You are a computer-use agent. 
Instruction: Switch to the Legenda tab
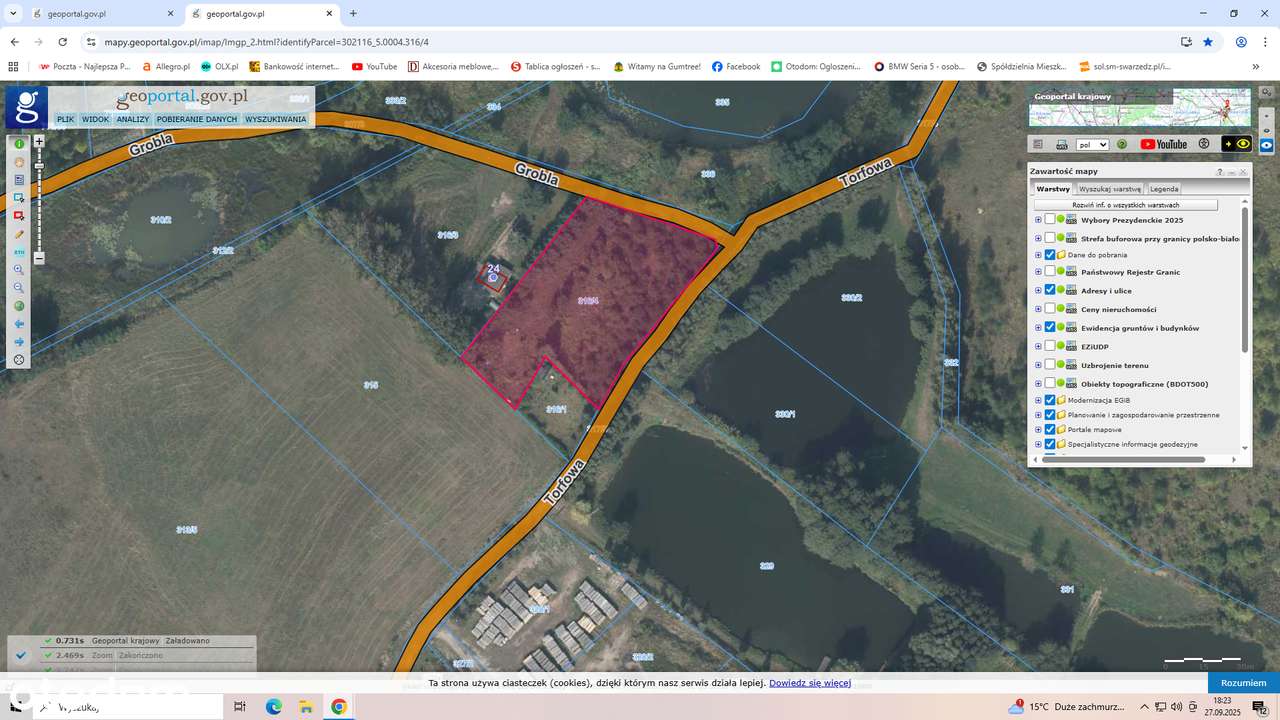[x=1163, y=188]
